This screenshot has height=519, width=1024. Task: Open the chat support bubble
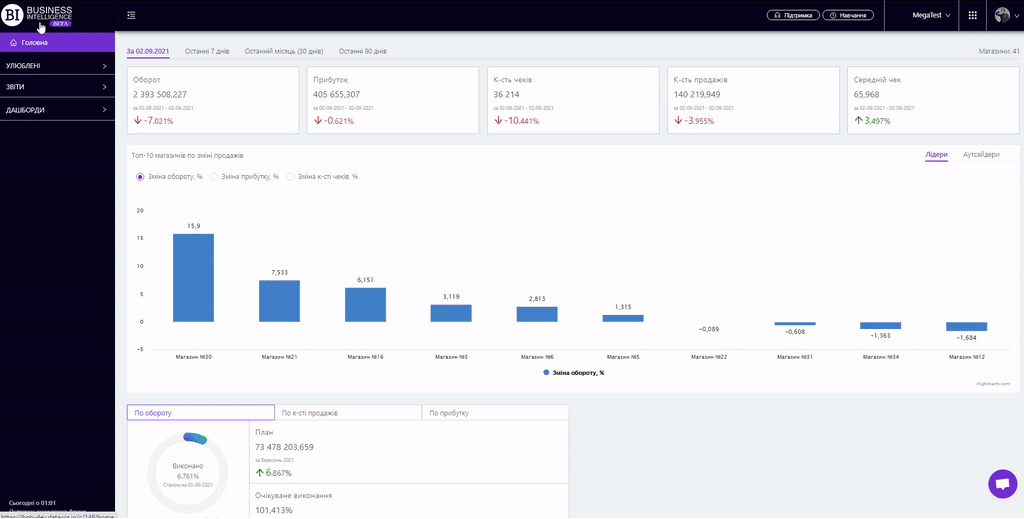[x=1001, y=484]
